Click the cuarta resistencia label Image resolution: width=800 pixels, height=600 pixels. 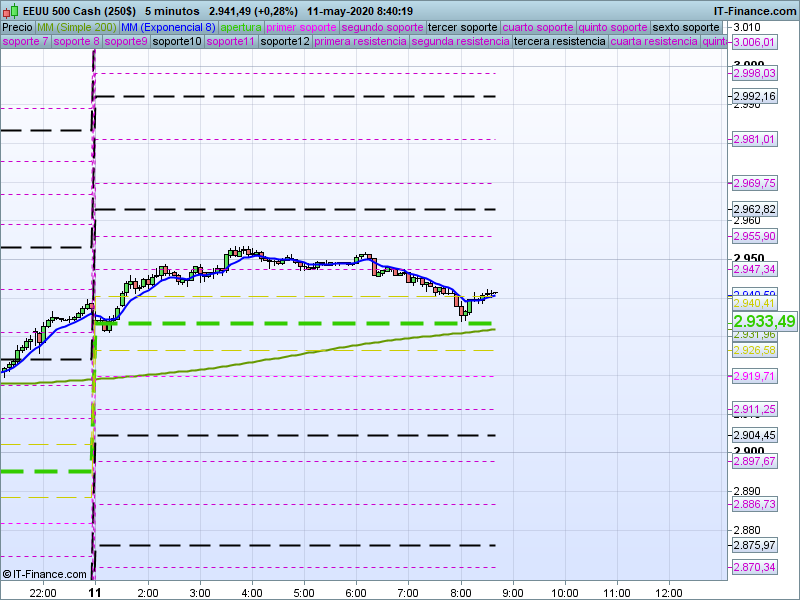coord(654,42)
